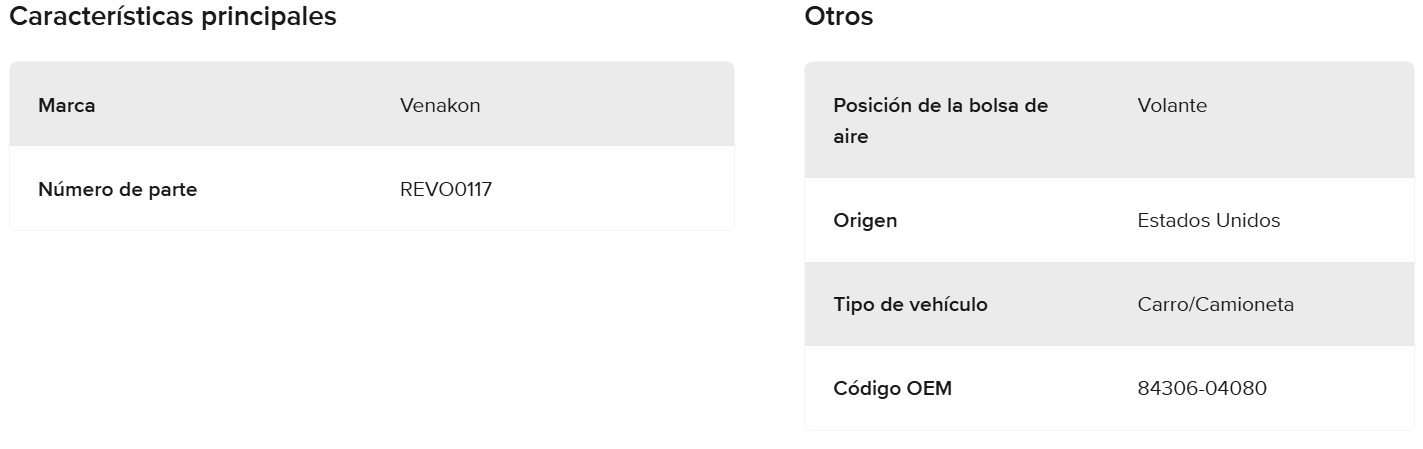This screenshot has height=449, width=1423.
Task: Click the OEM code 84306-04080
Action: coord(1201,388)
